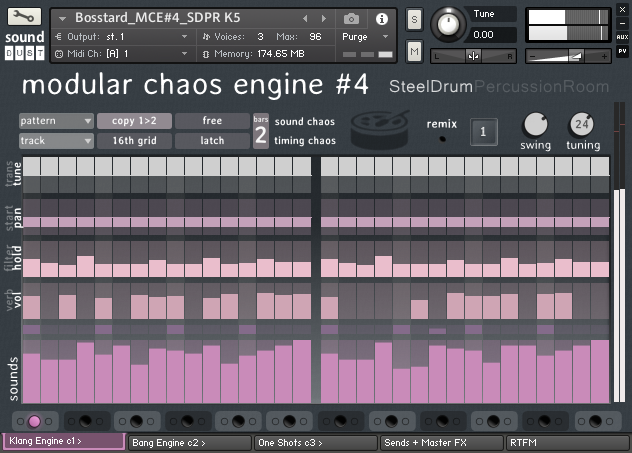Select the filter/hold row label
632x453 pixels.
(x=13, y=258)
